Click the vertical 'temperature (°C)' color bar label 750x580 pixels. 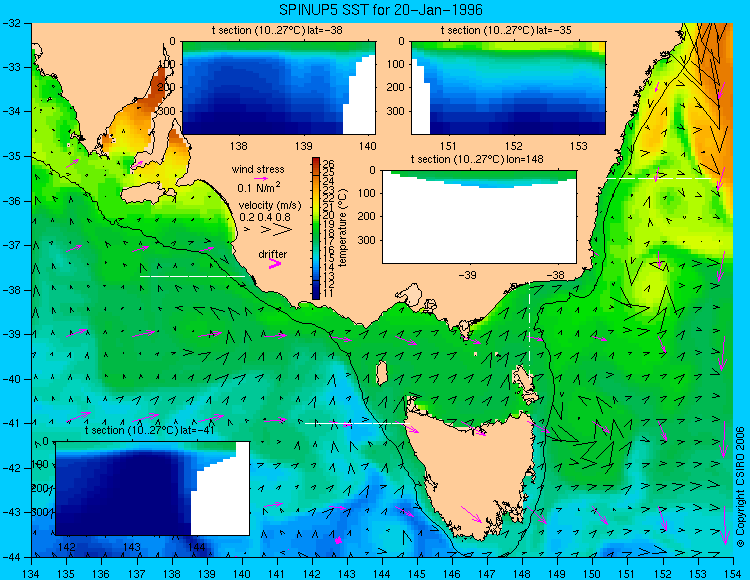[342, 228]
